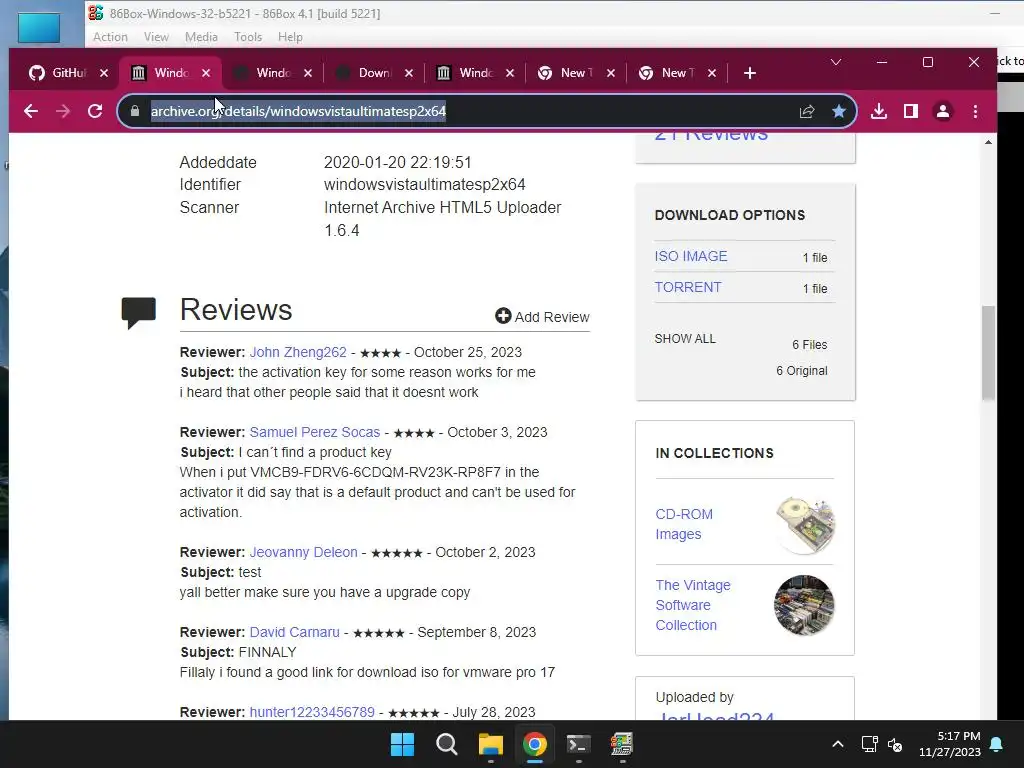Click SHOW ALL files link
This screenshot has width=1024, height=768.
tap(685, 339)
